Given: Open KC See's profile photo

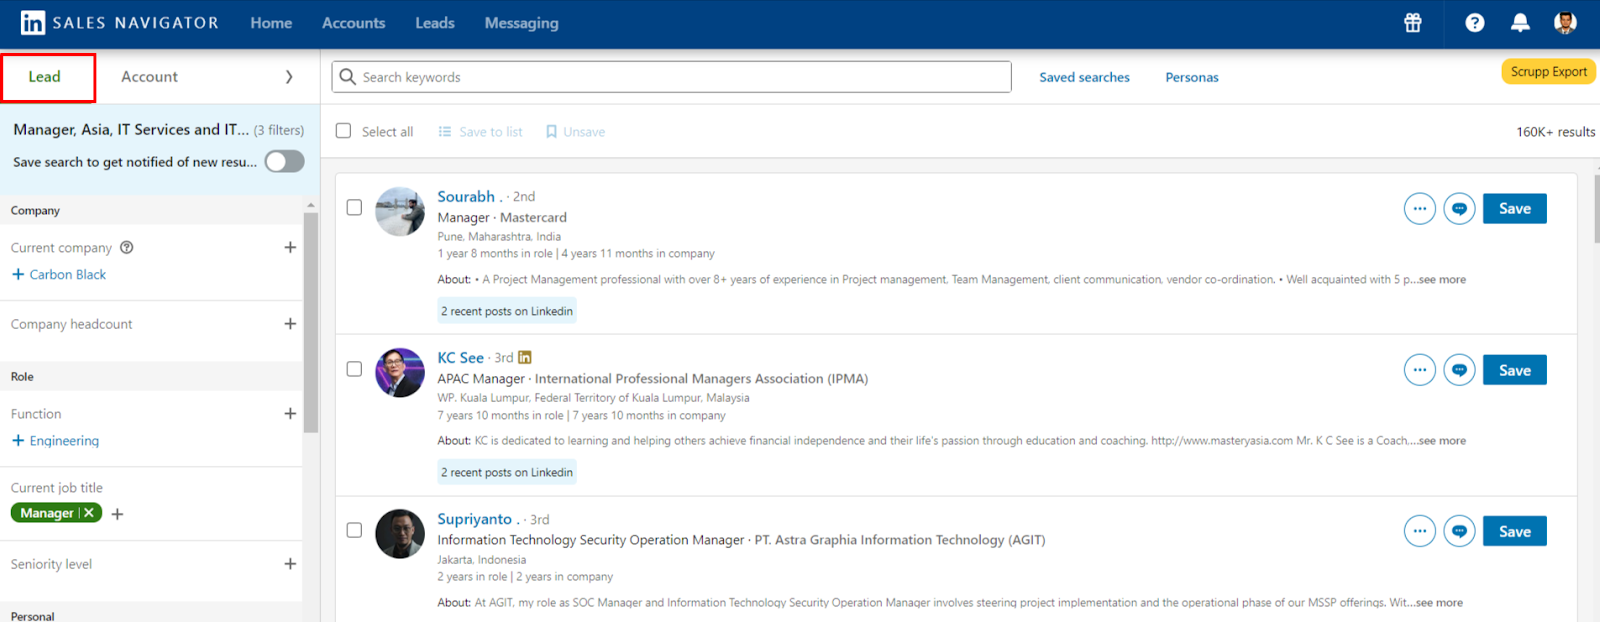Looking at the screenshot, I should click(400, 372).
